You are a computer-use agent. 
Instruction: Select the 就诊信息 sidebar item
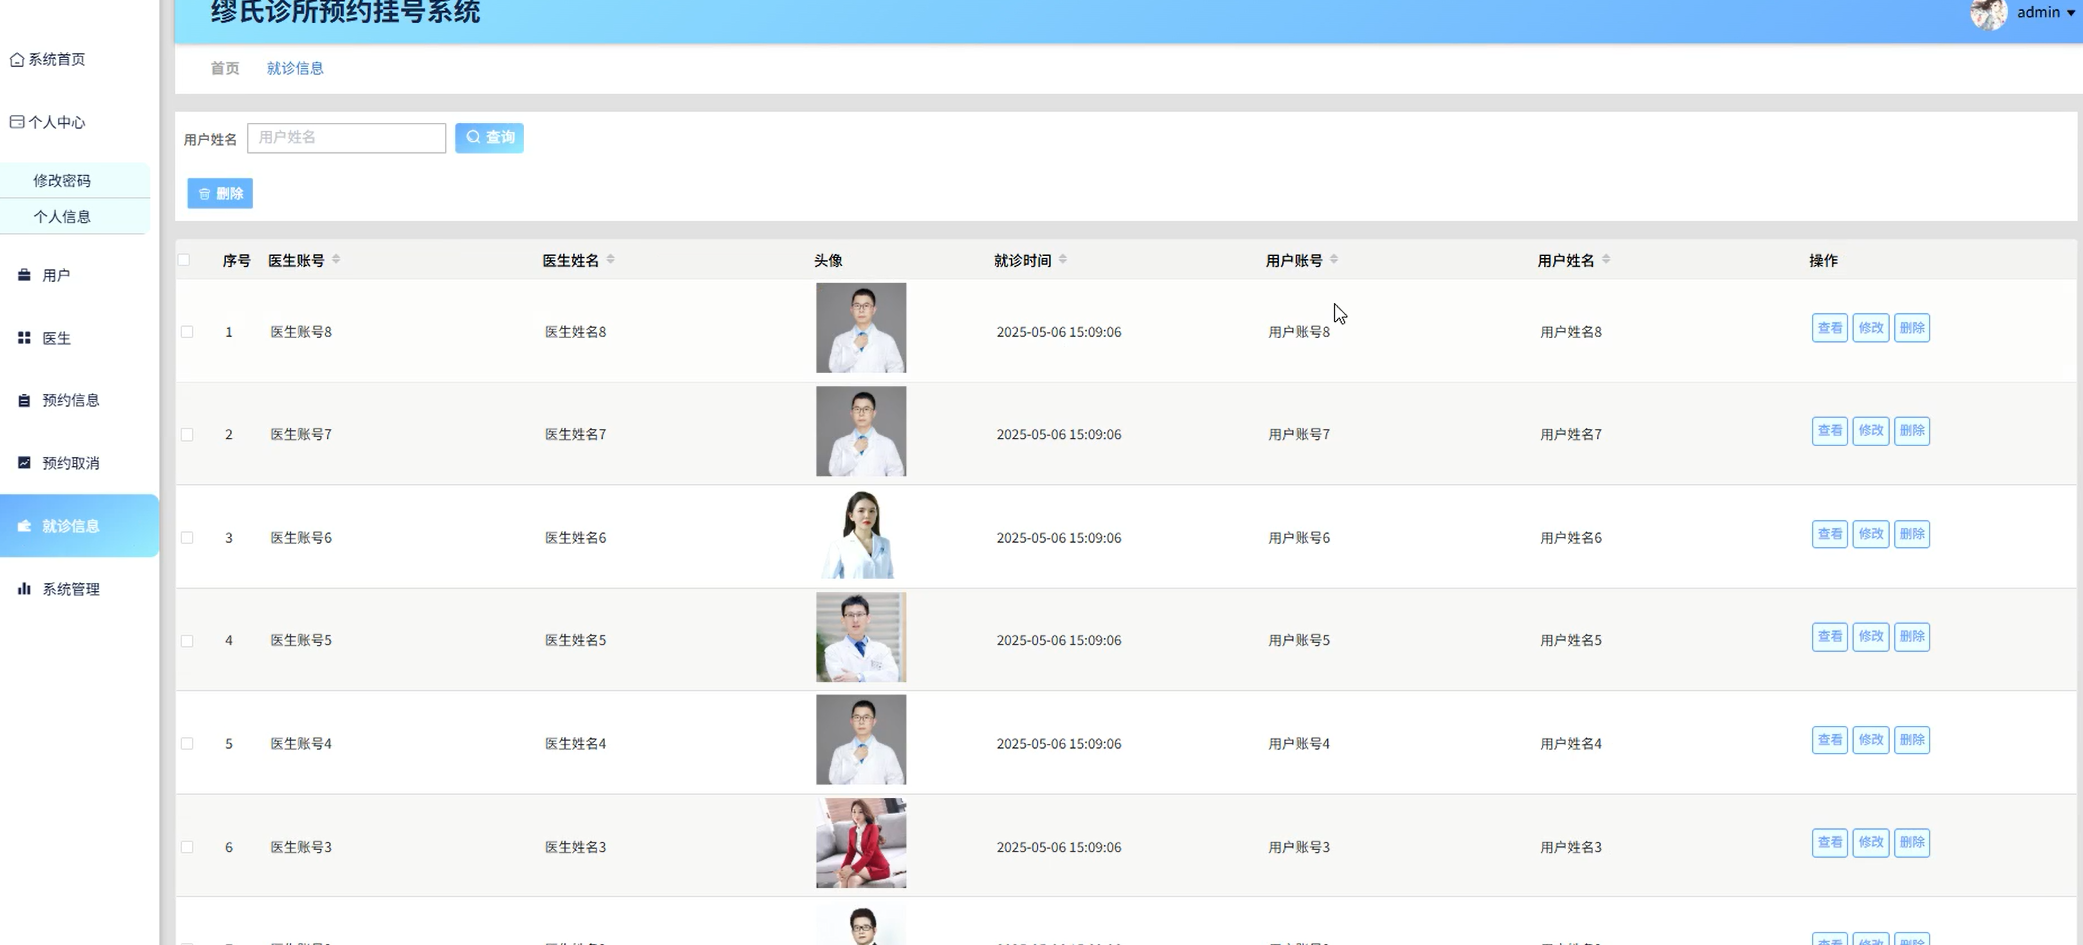[79, 526]
